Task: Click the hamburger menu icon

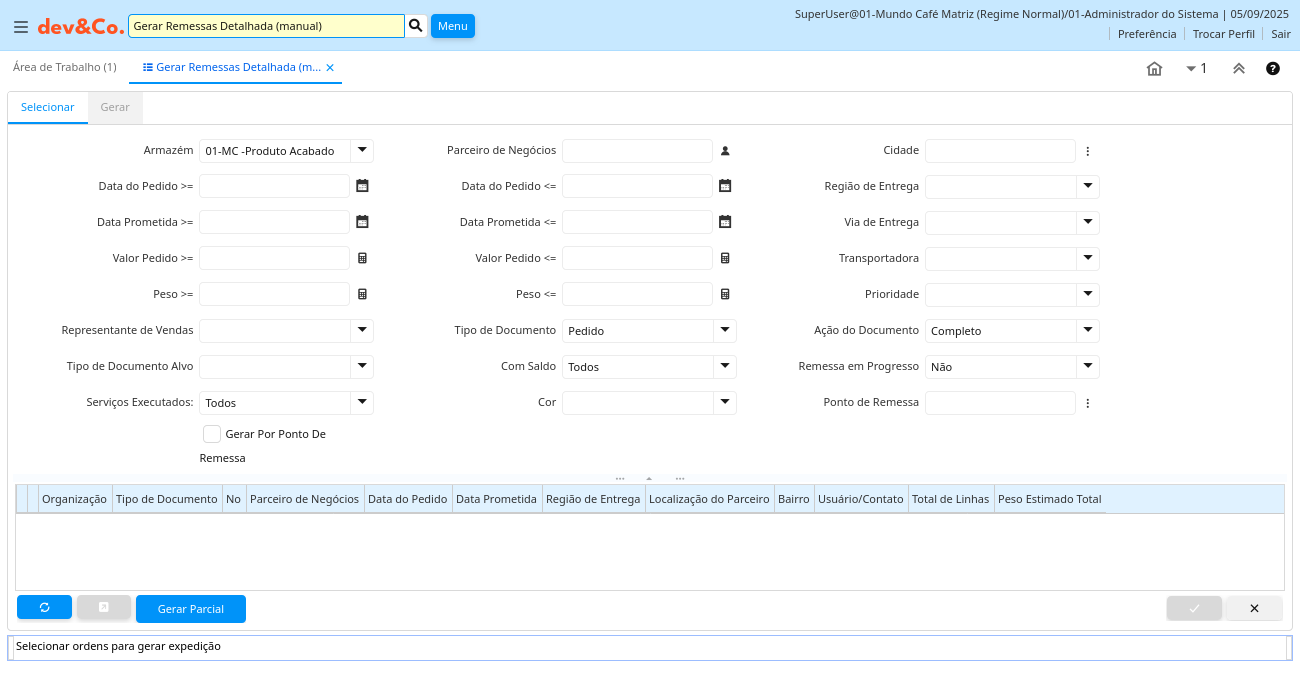Action: click(x=20, y=27)
